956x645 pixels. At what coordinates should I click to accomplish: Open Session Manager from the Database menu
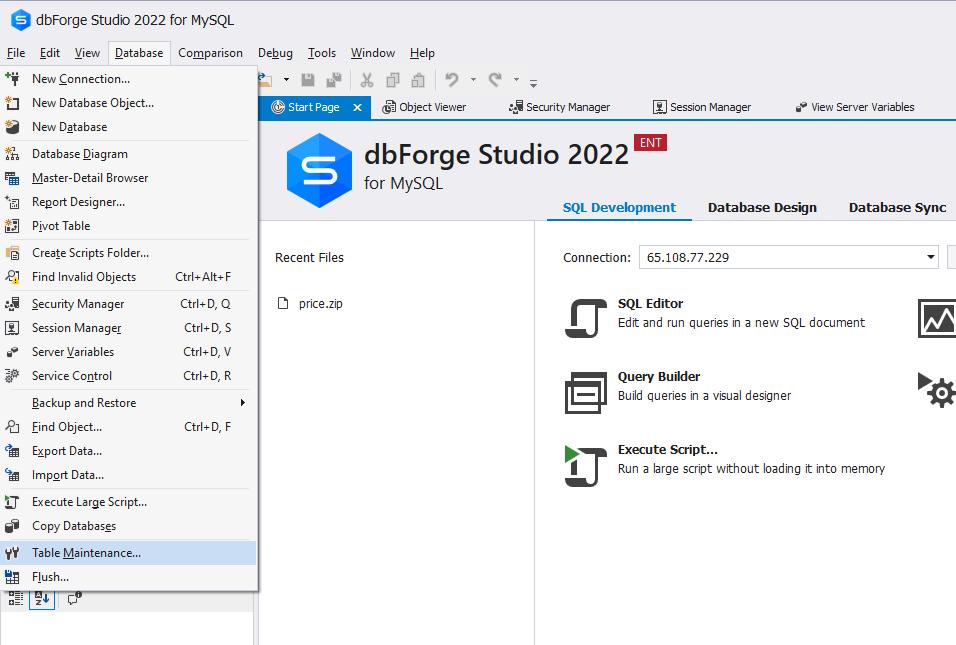point(128,327)
